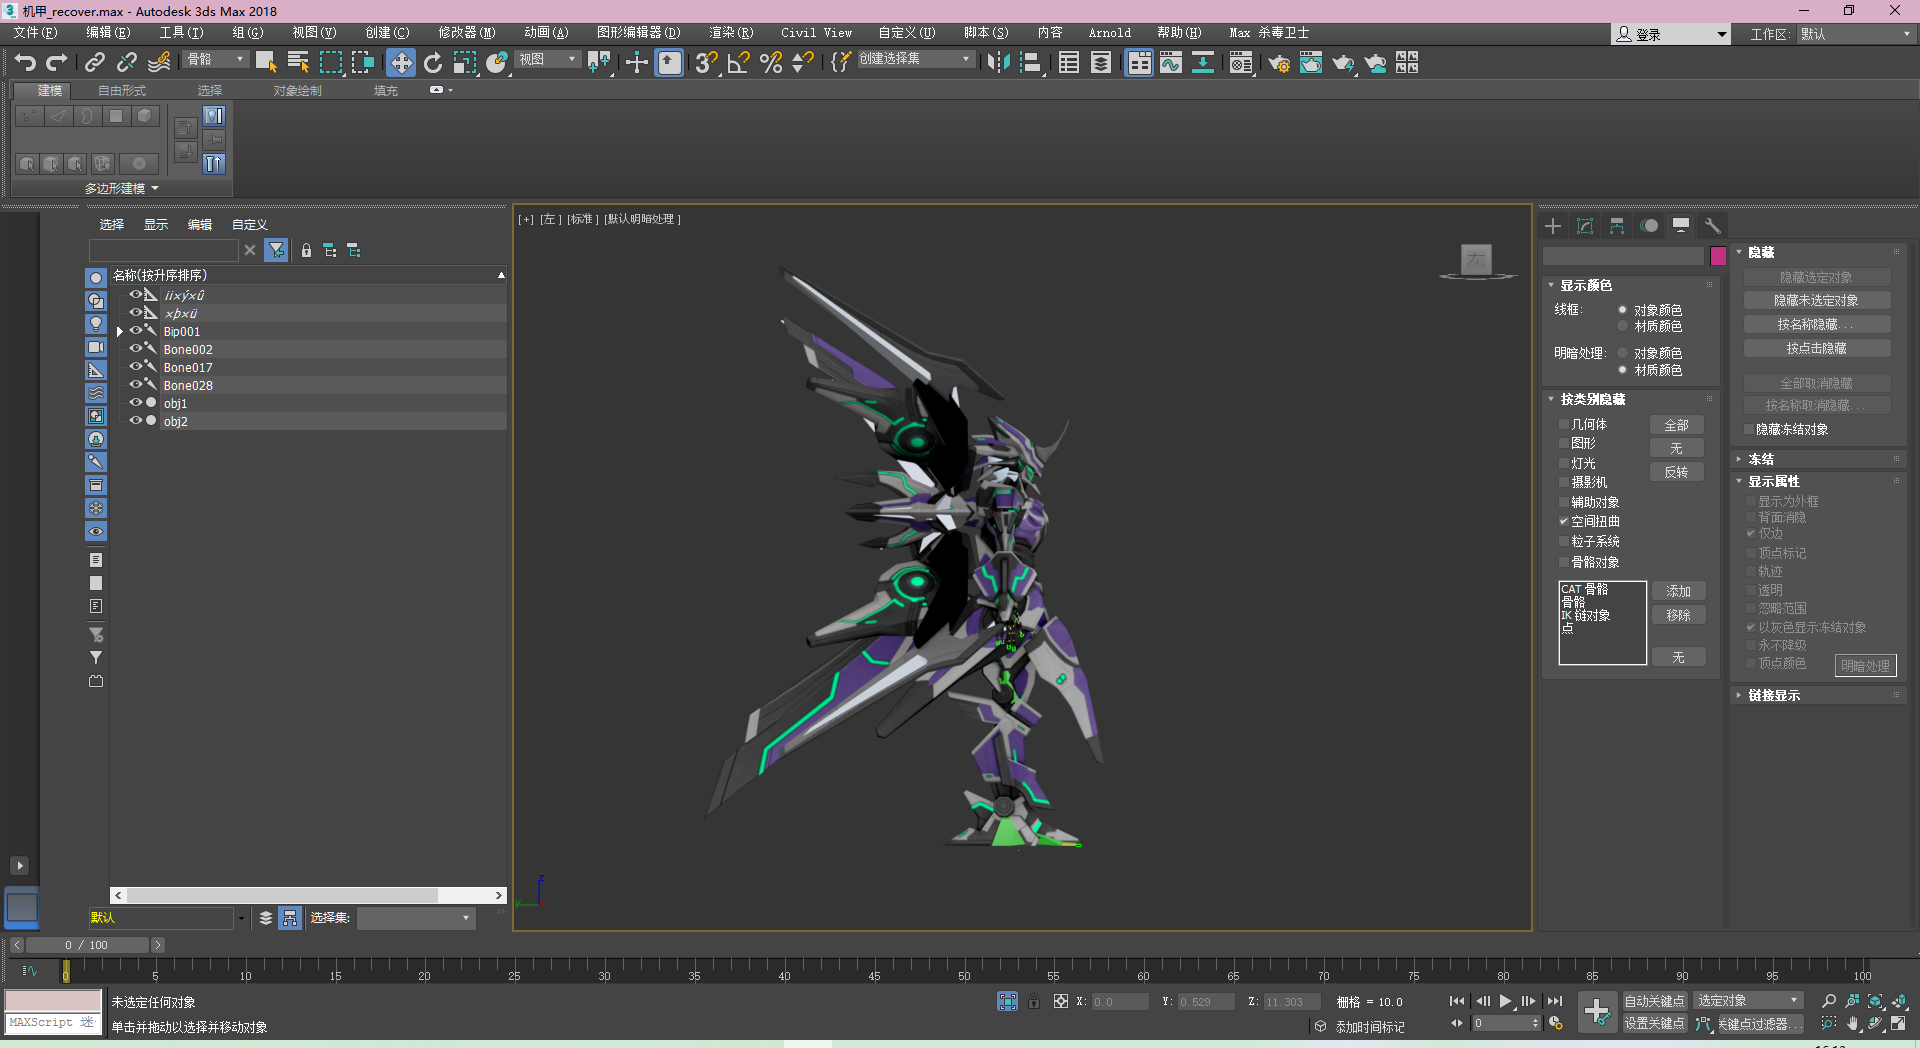
Task: Activate the Select and Move tool
Action: pos(401,62)
